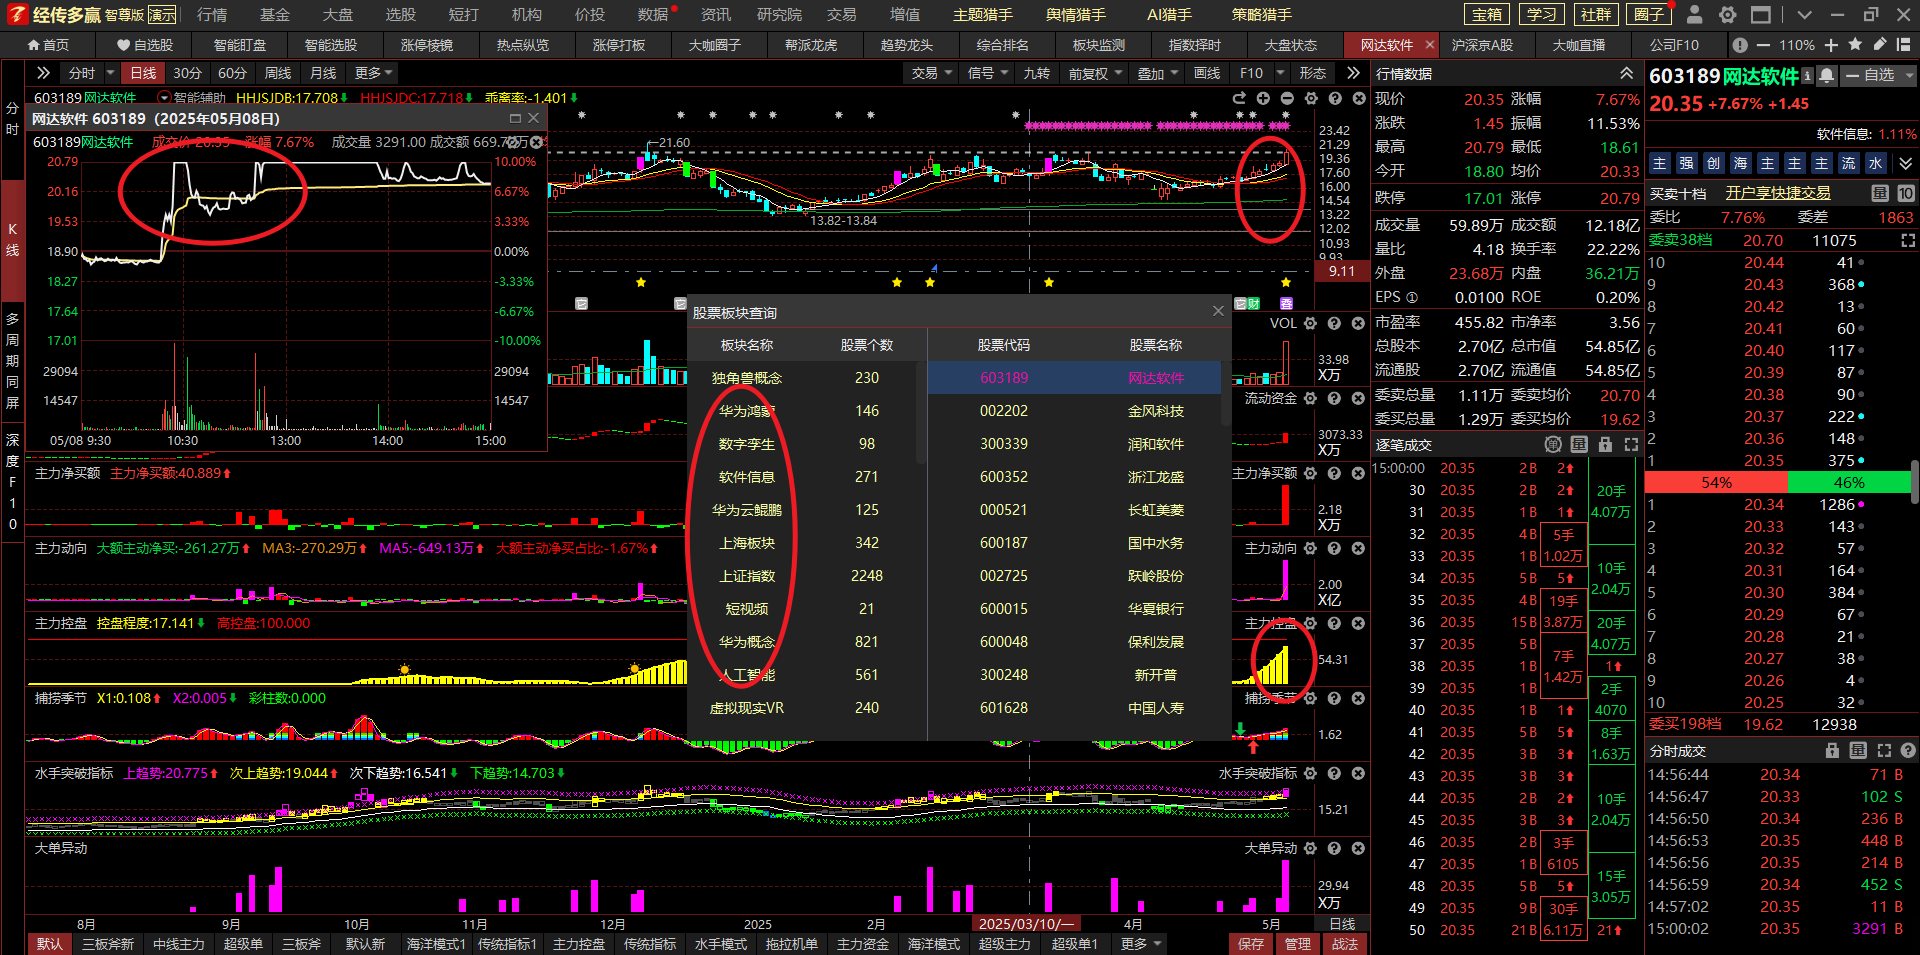
Task: Open the 智能辅助 gear toggle
Action: point(165,98)
